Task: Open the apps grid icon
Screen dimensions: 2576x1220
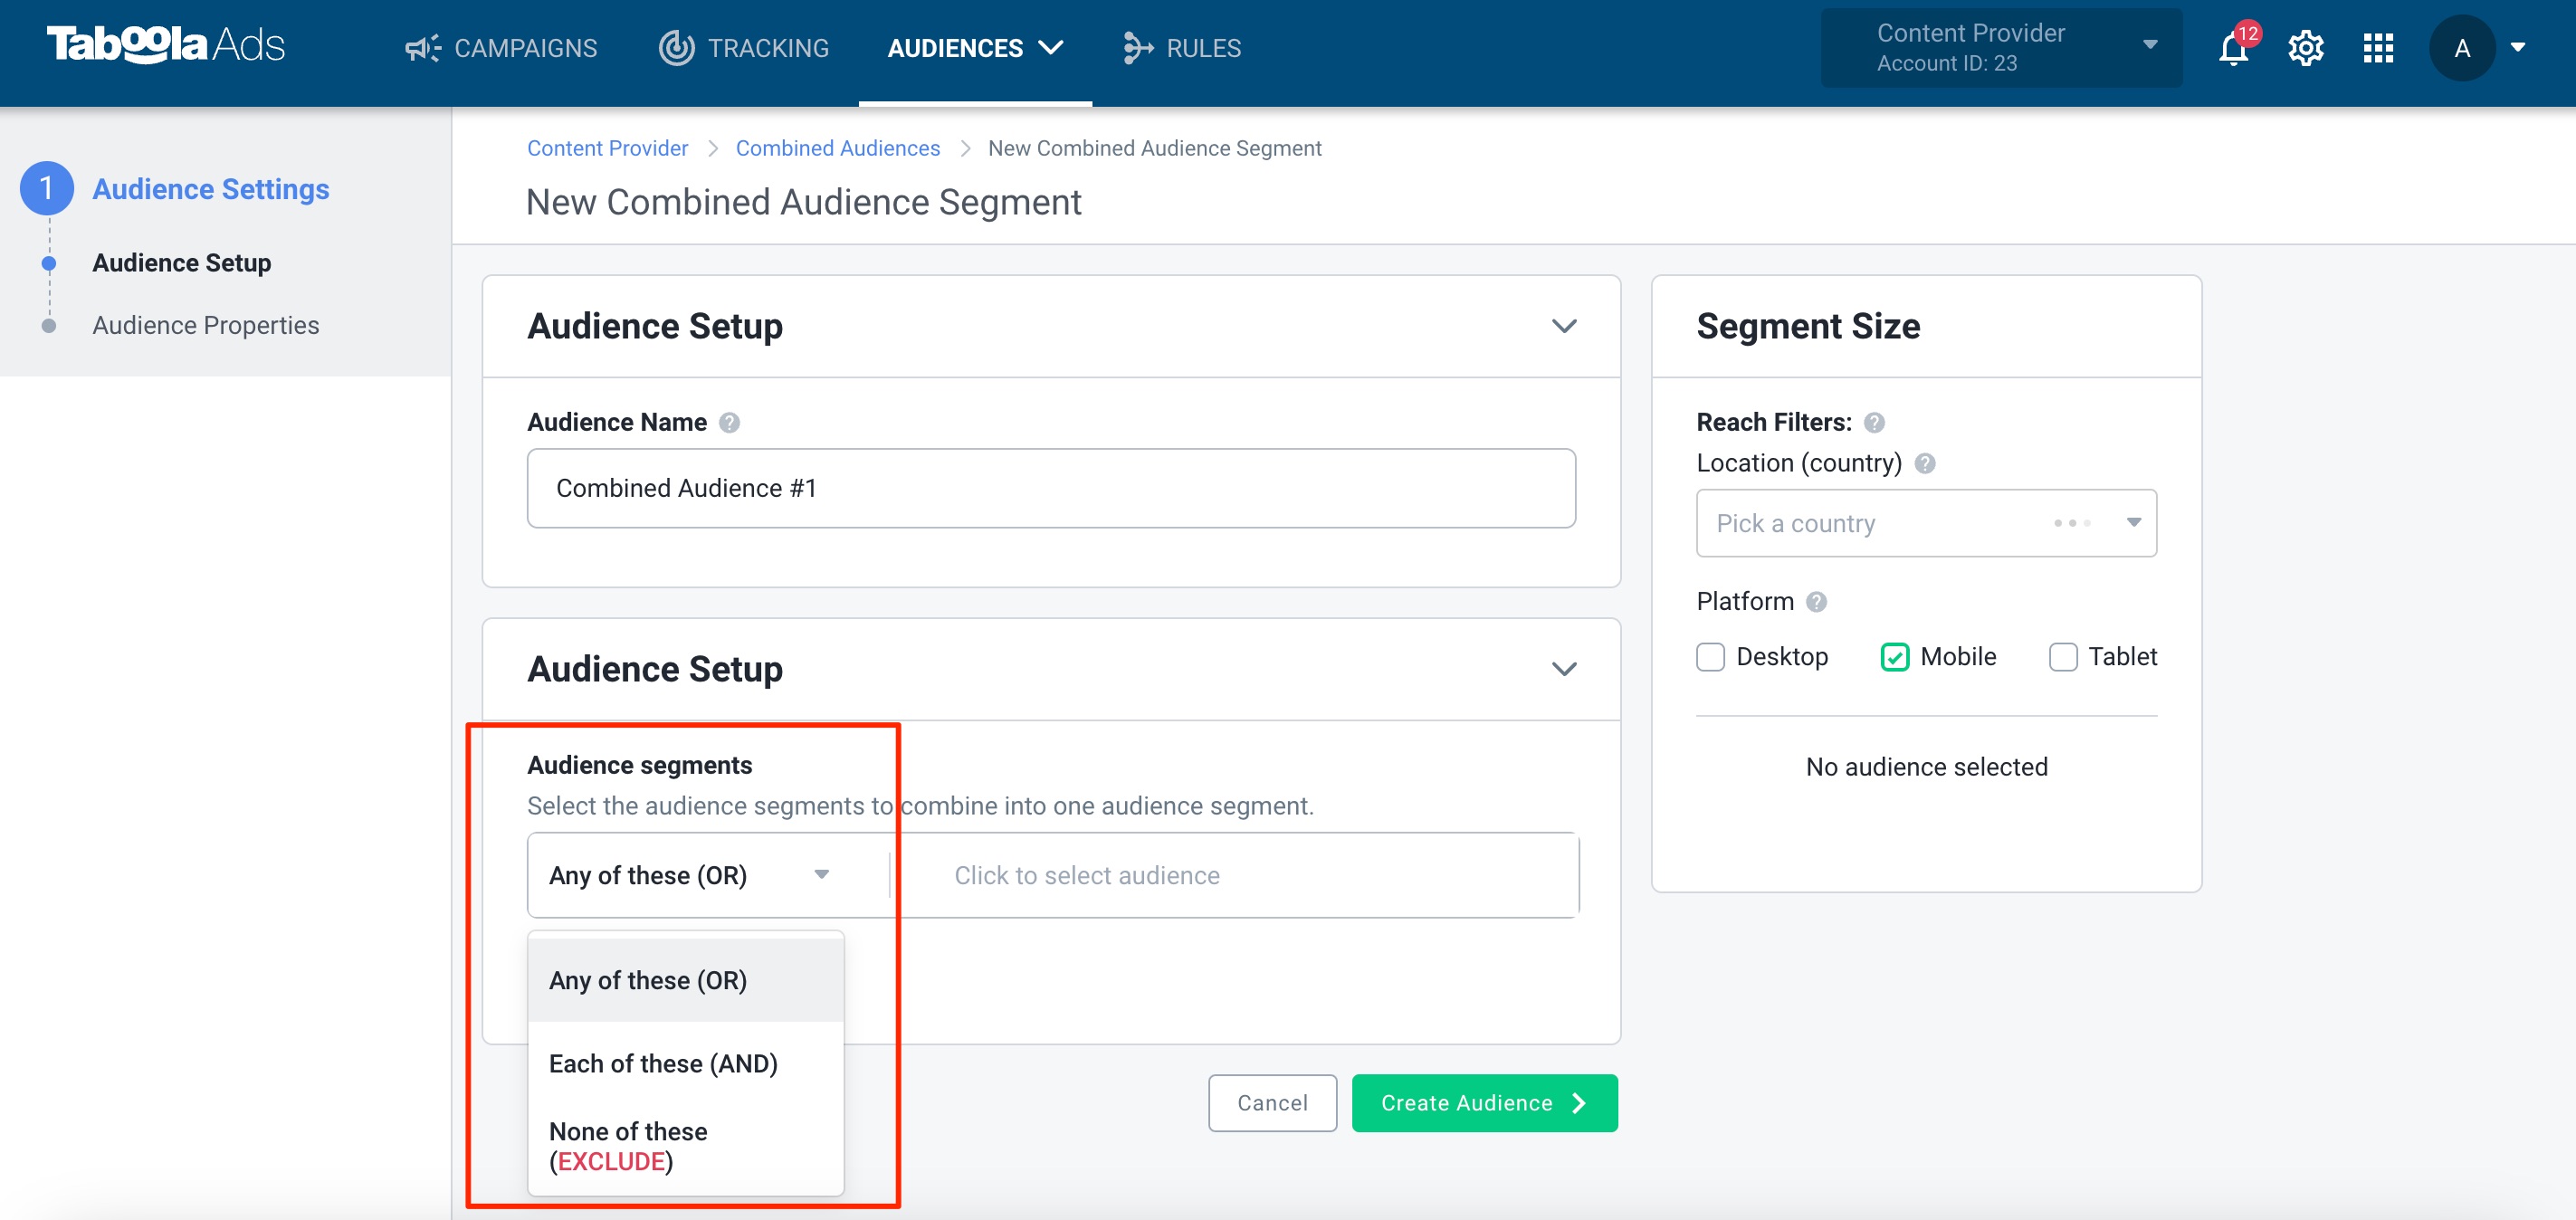Action: (2378, 48)
